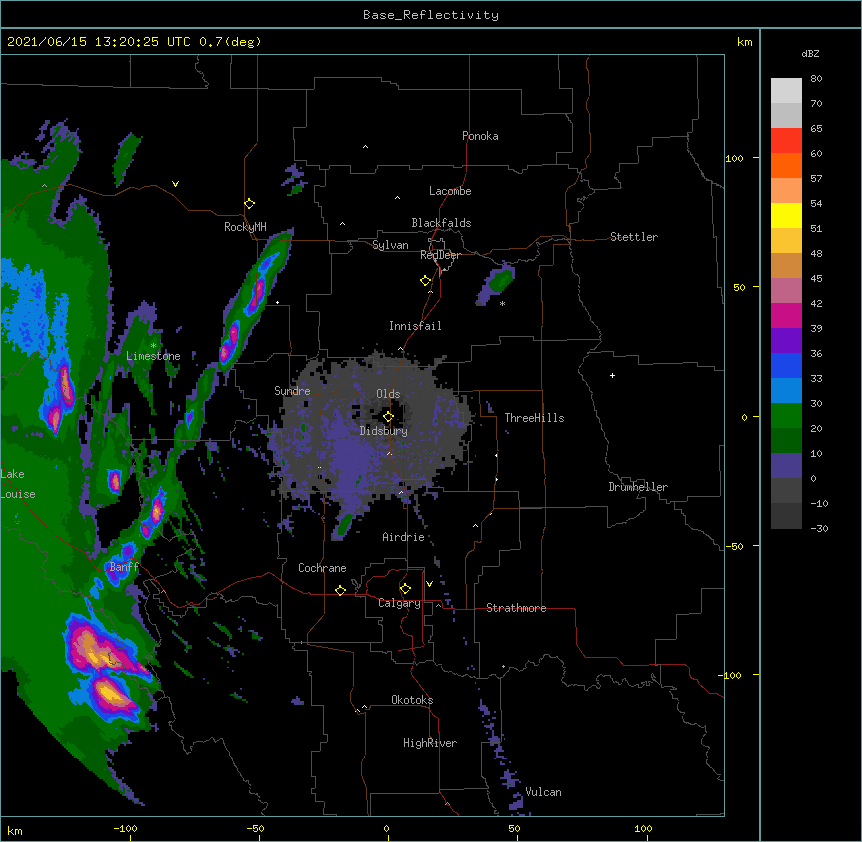Select the red 60-65 dBZ legend swatch
862x842 pixels.
pyautogui.click(x=786, y=141)
